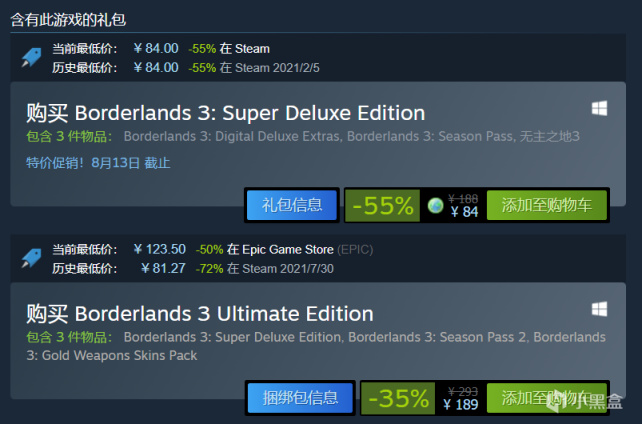Click the green globe icon beside ¥84 price

point(435,205)
